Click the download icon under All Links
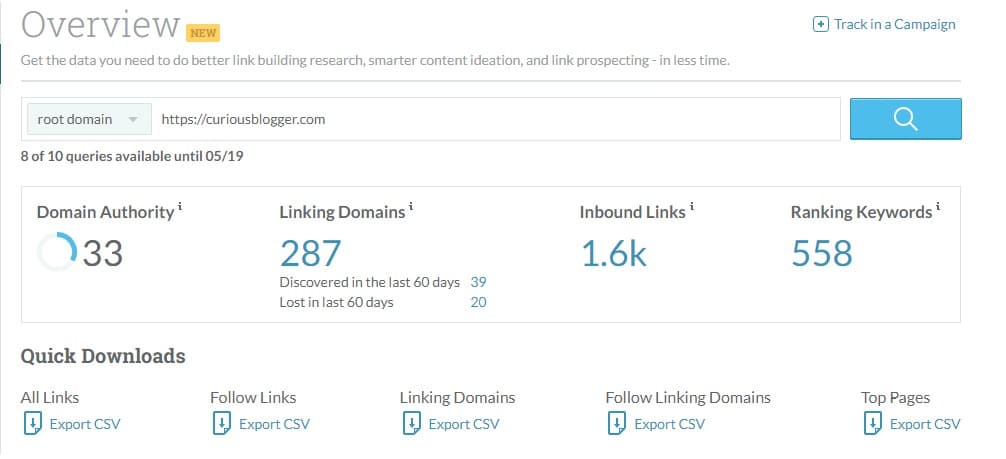The width and height of the screenshot is (1006, 459). [x=33, y=424]
